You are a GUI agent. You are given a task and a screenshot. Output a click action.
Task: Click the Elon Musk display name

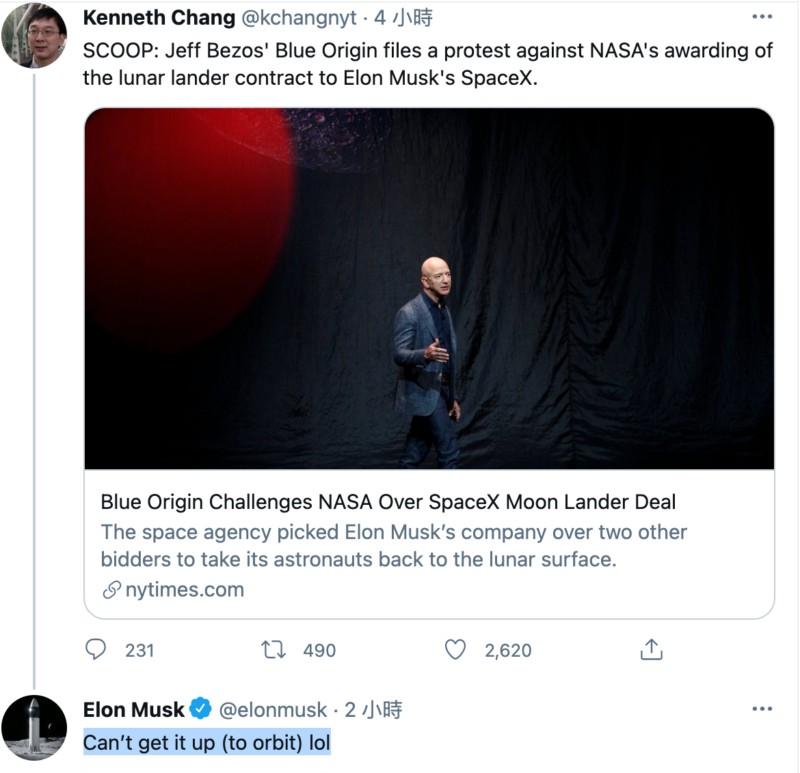133,710
